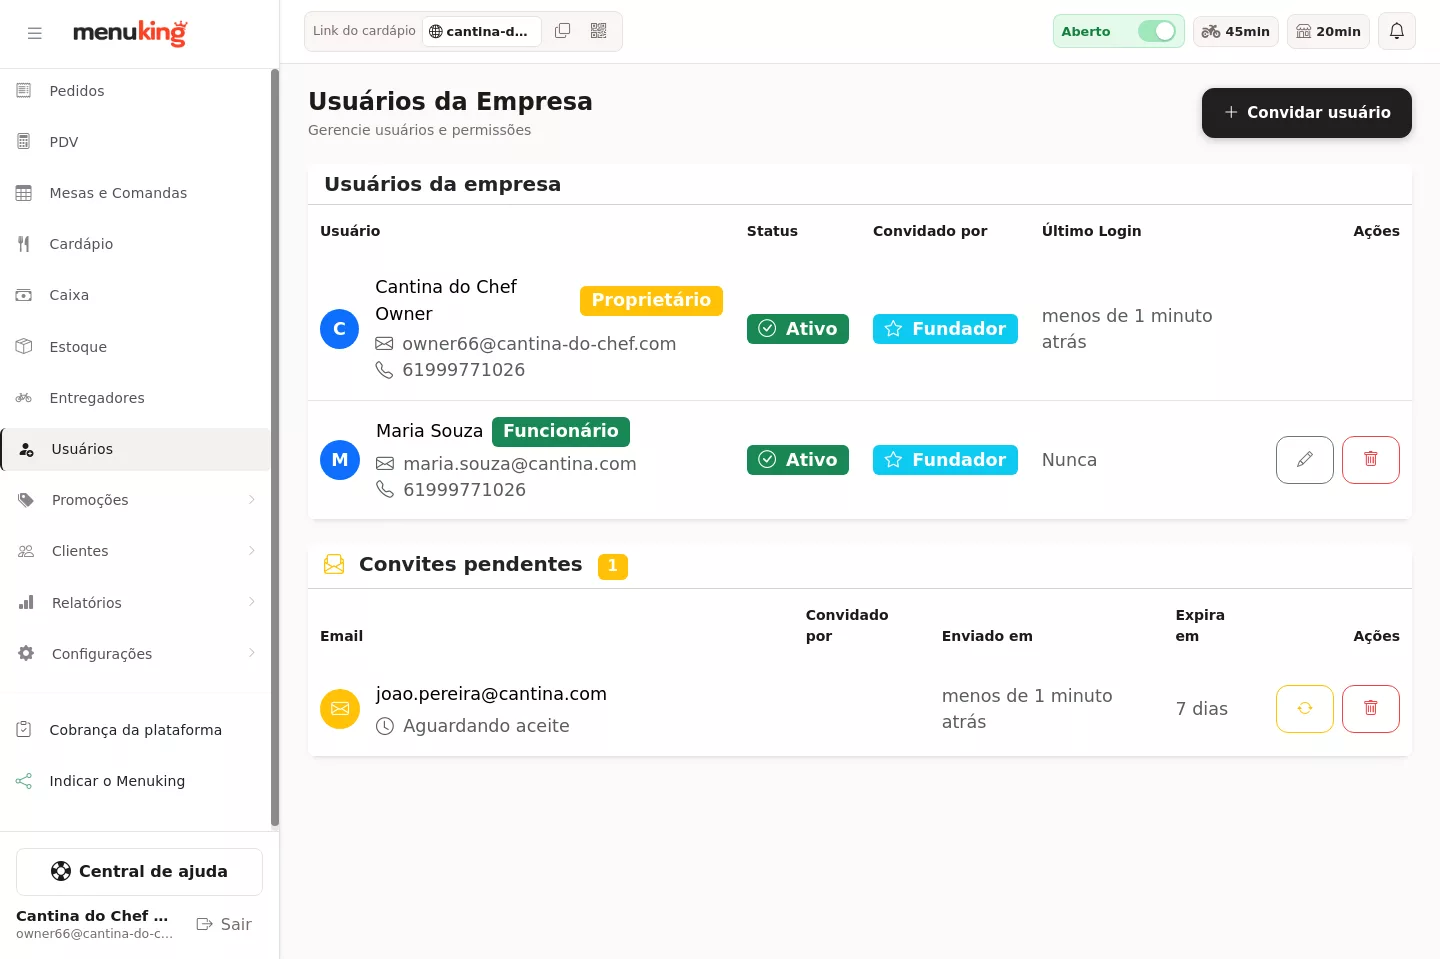
Task: Click the Fundador badge in the owner row
Action: click(x=945, y=329)
